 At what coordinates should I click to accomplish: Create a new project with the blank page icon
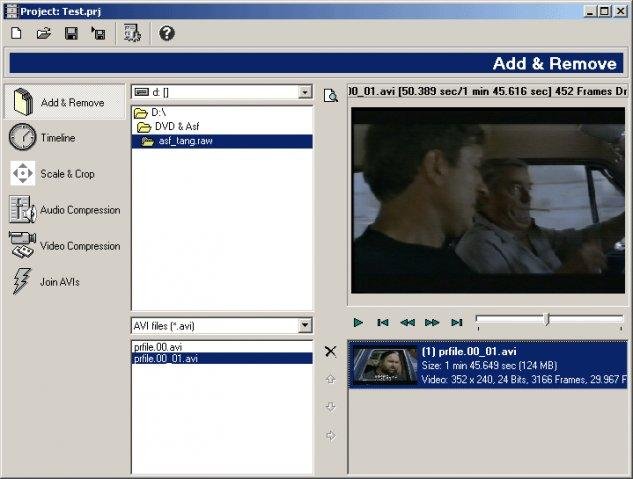tap(17, 33)
